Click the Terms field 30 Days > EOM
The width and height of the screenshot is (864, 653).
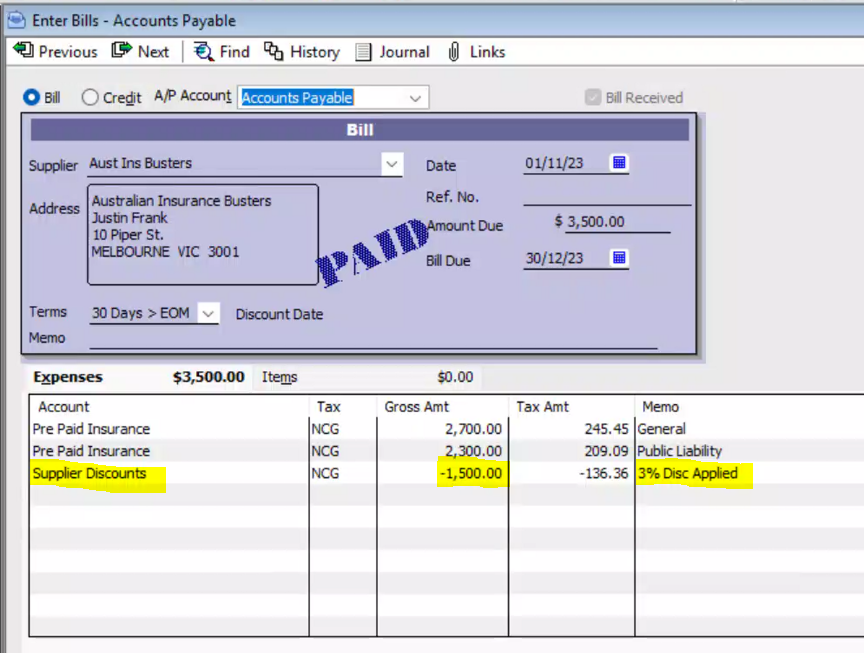[143, 313]
